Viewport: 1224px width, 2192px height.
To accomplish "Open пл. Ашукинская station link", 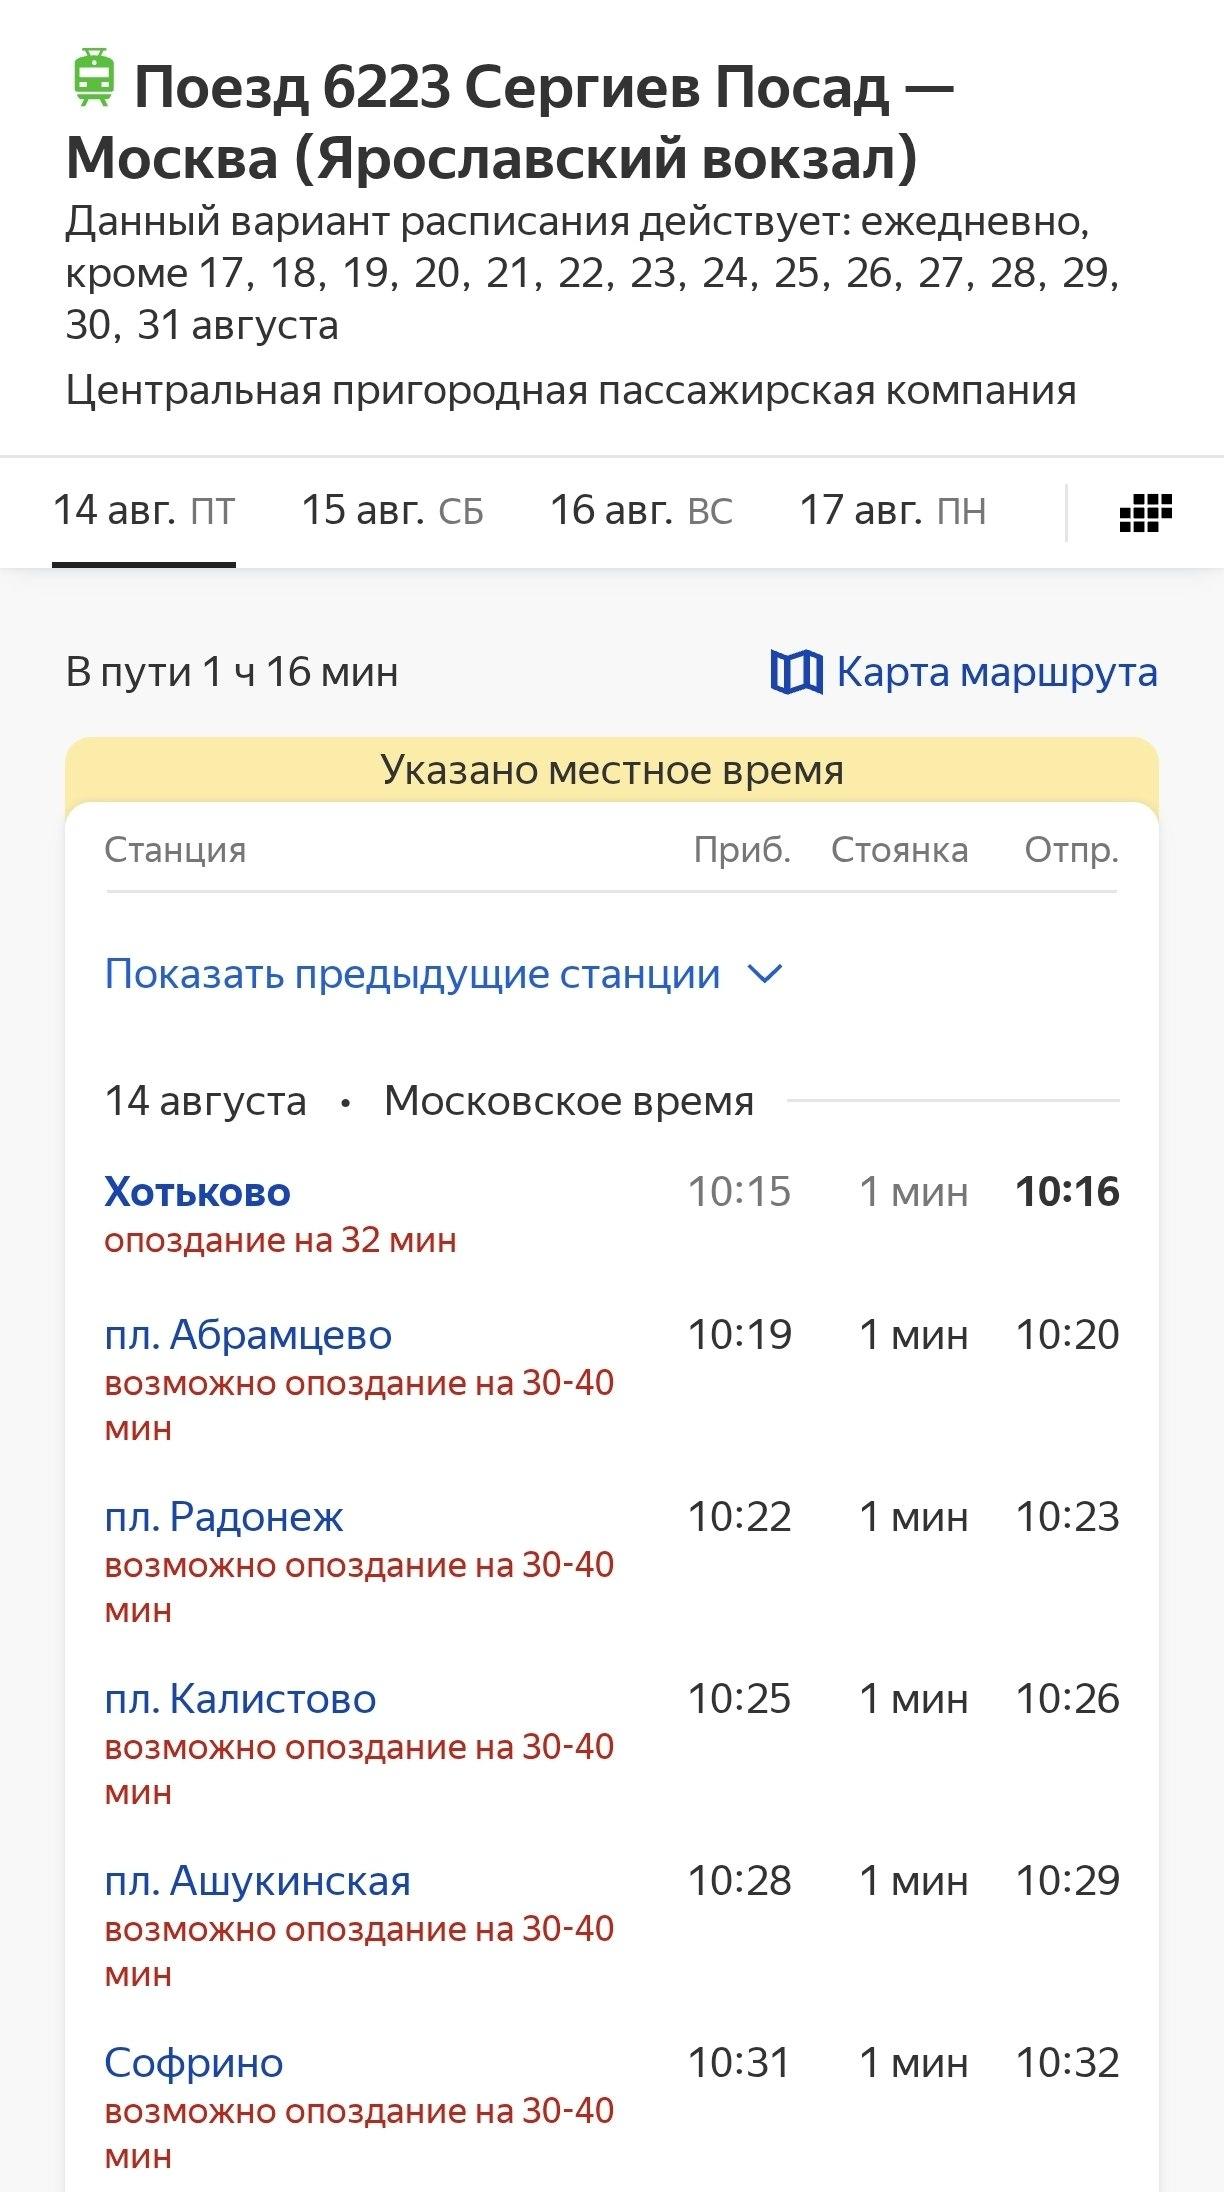I will click(x=258, y=1881).
